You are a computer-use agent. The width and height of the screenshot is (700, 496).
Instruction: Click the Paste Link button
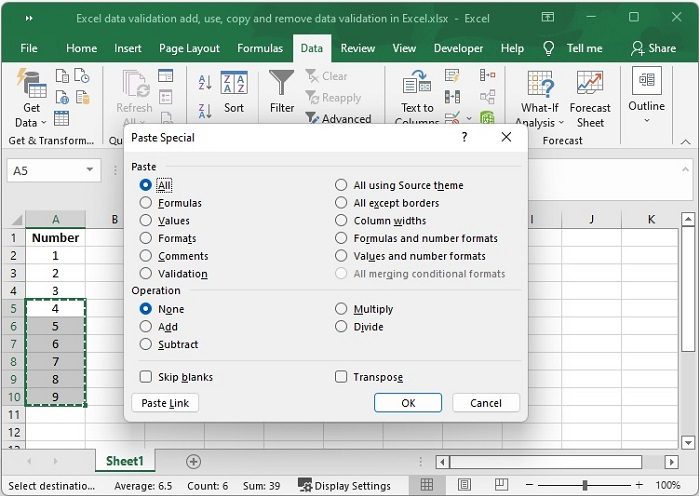click(166, 403)
